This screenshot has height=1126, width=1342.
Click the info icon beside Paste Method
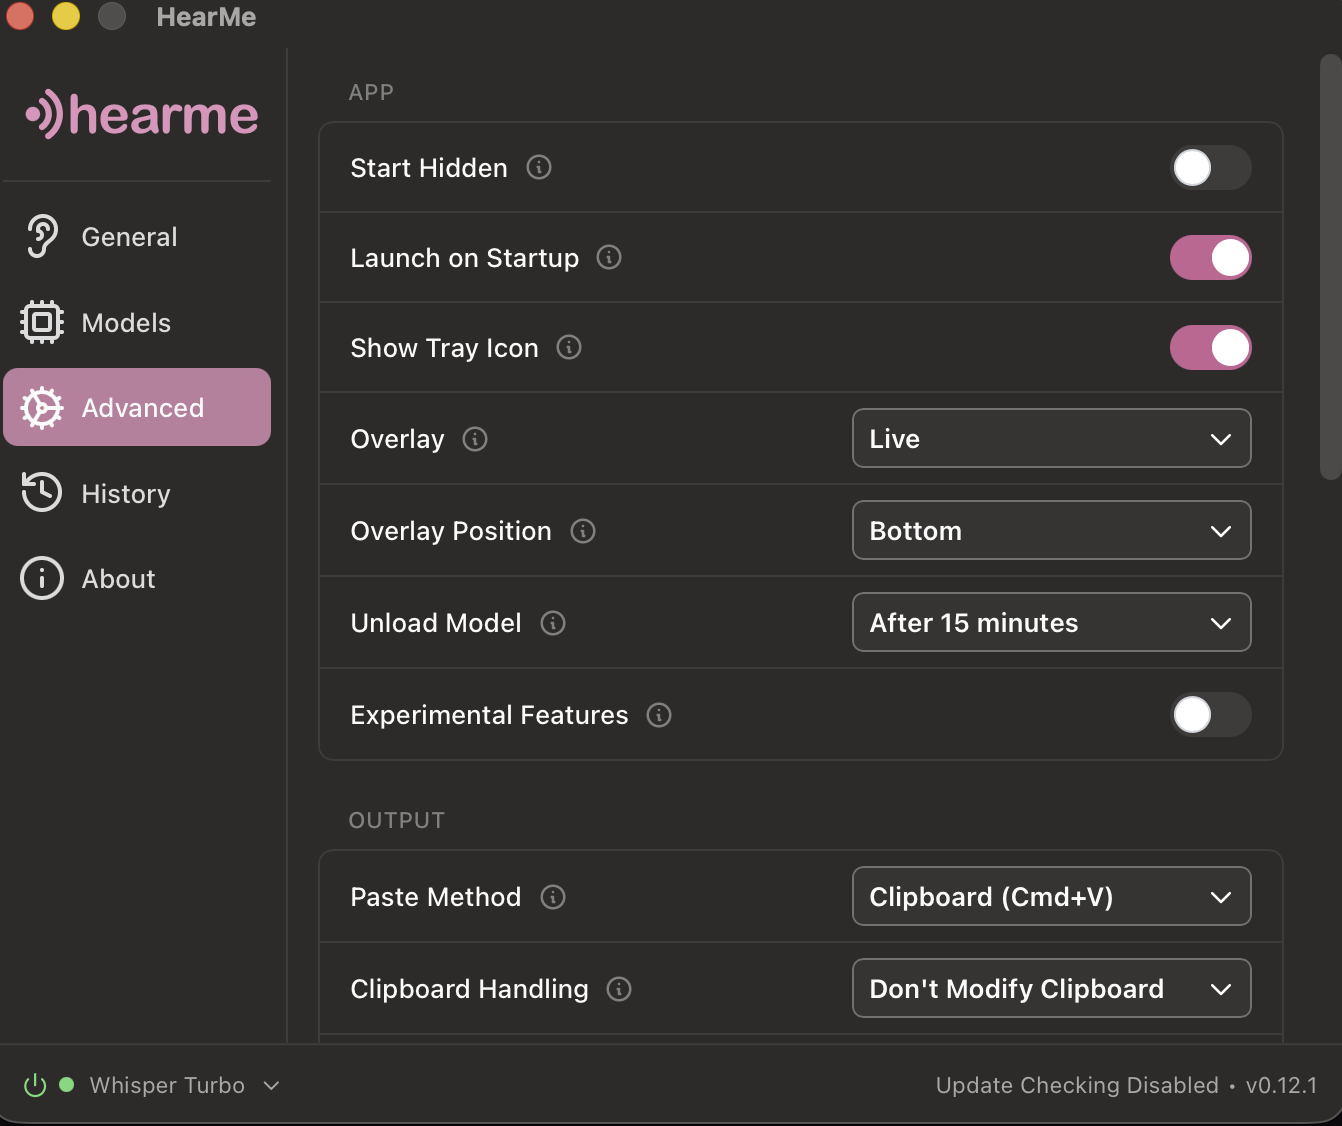[x=553, y=897]
